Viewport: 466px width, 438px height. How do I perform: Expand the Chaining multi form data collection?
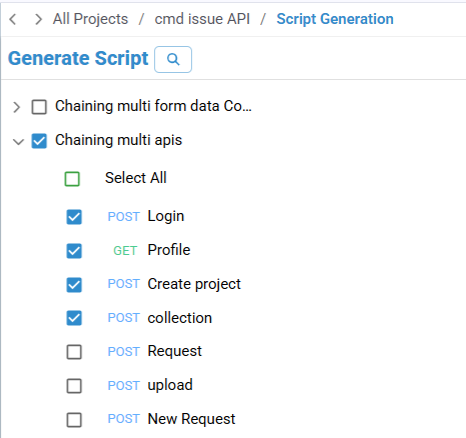16,107
